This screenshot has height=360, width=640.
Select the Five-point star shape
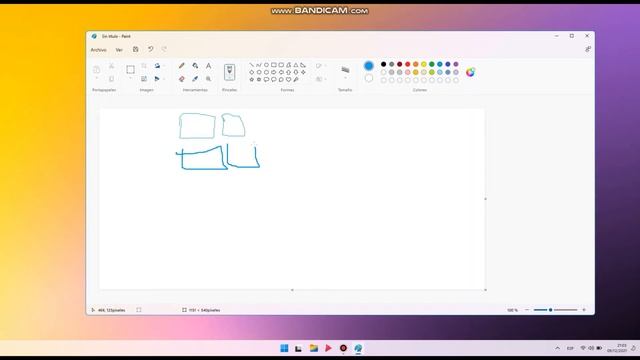point(251,79)
